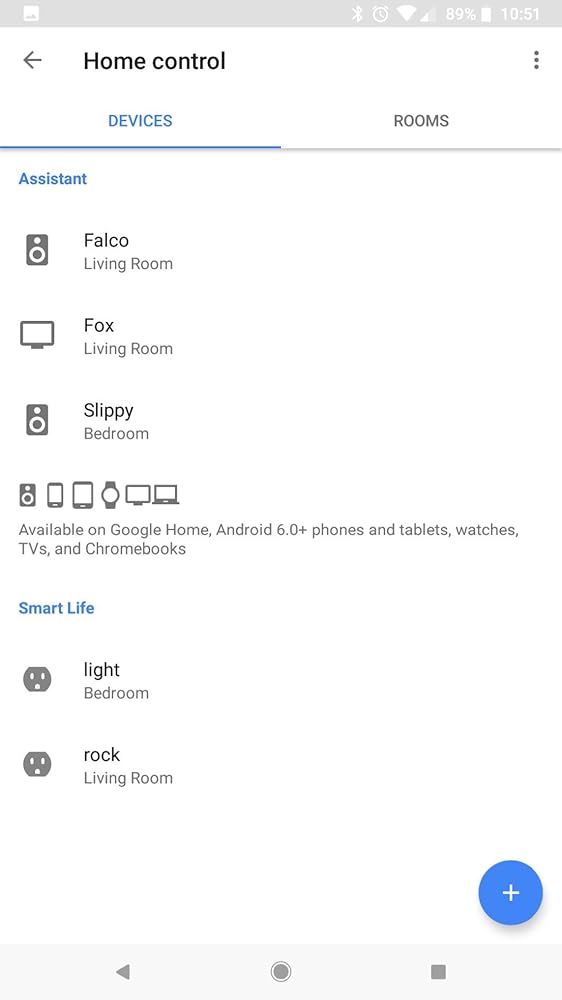Tap the blue plus add-device button

(510, 892)
